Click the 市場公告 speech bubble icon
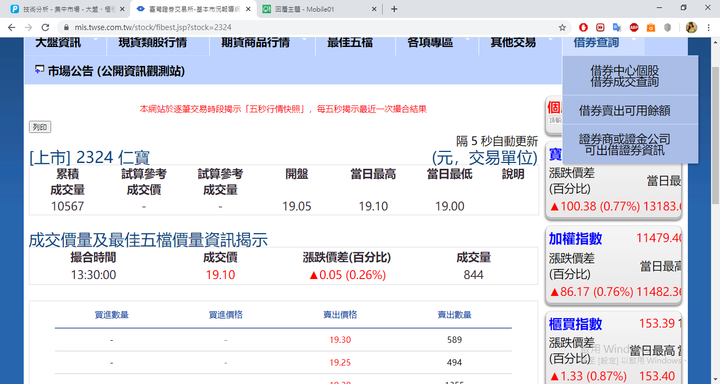The height and width of the screenshot is (384, 720). [x=39, y=70]
